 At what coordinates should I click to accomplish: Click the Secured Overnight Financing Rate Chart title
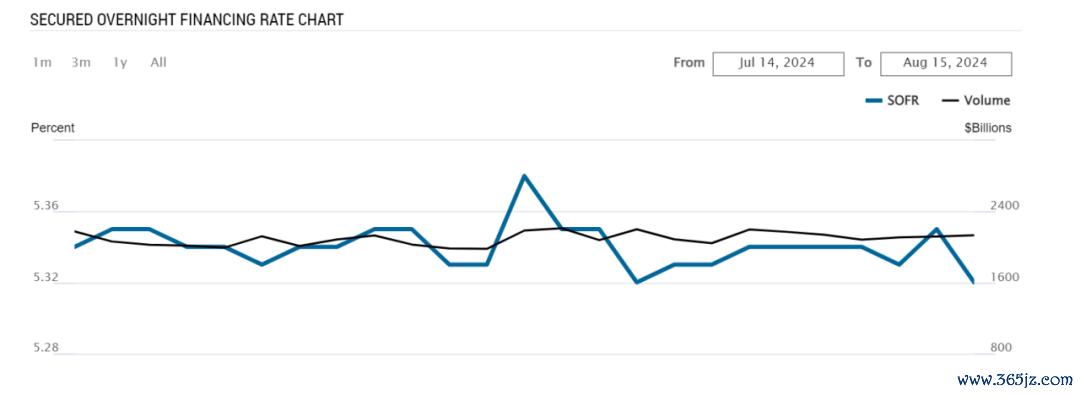pyautogui.click(x=187, y=20)
